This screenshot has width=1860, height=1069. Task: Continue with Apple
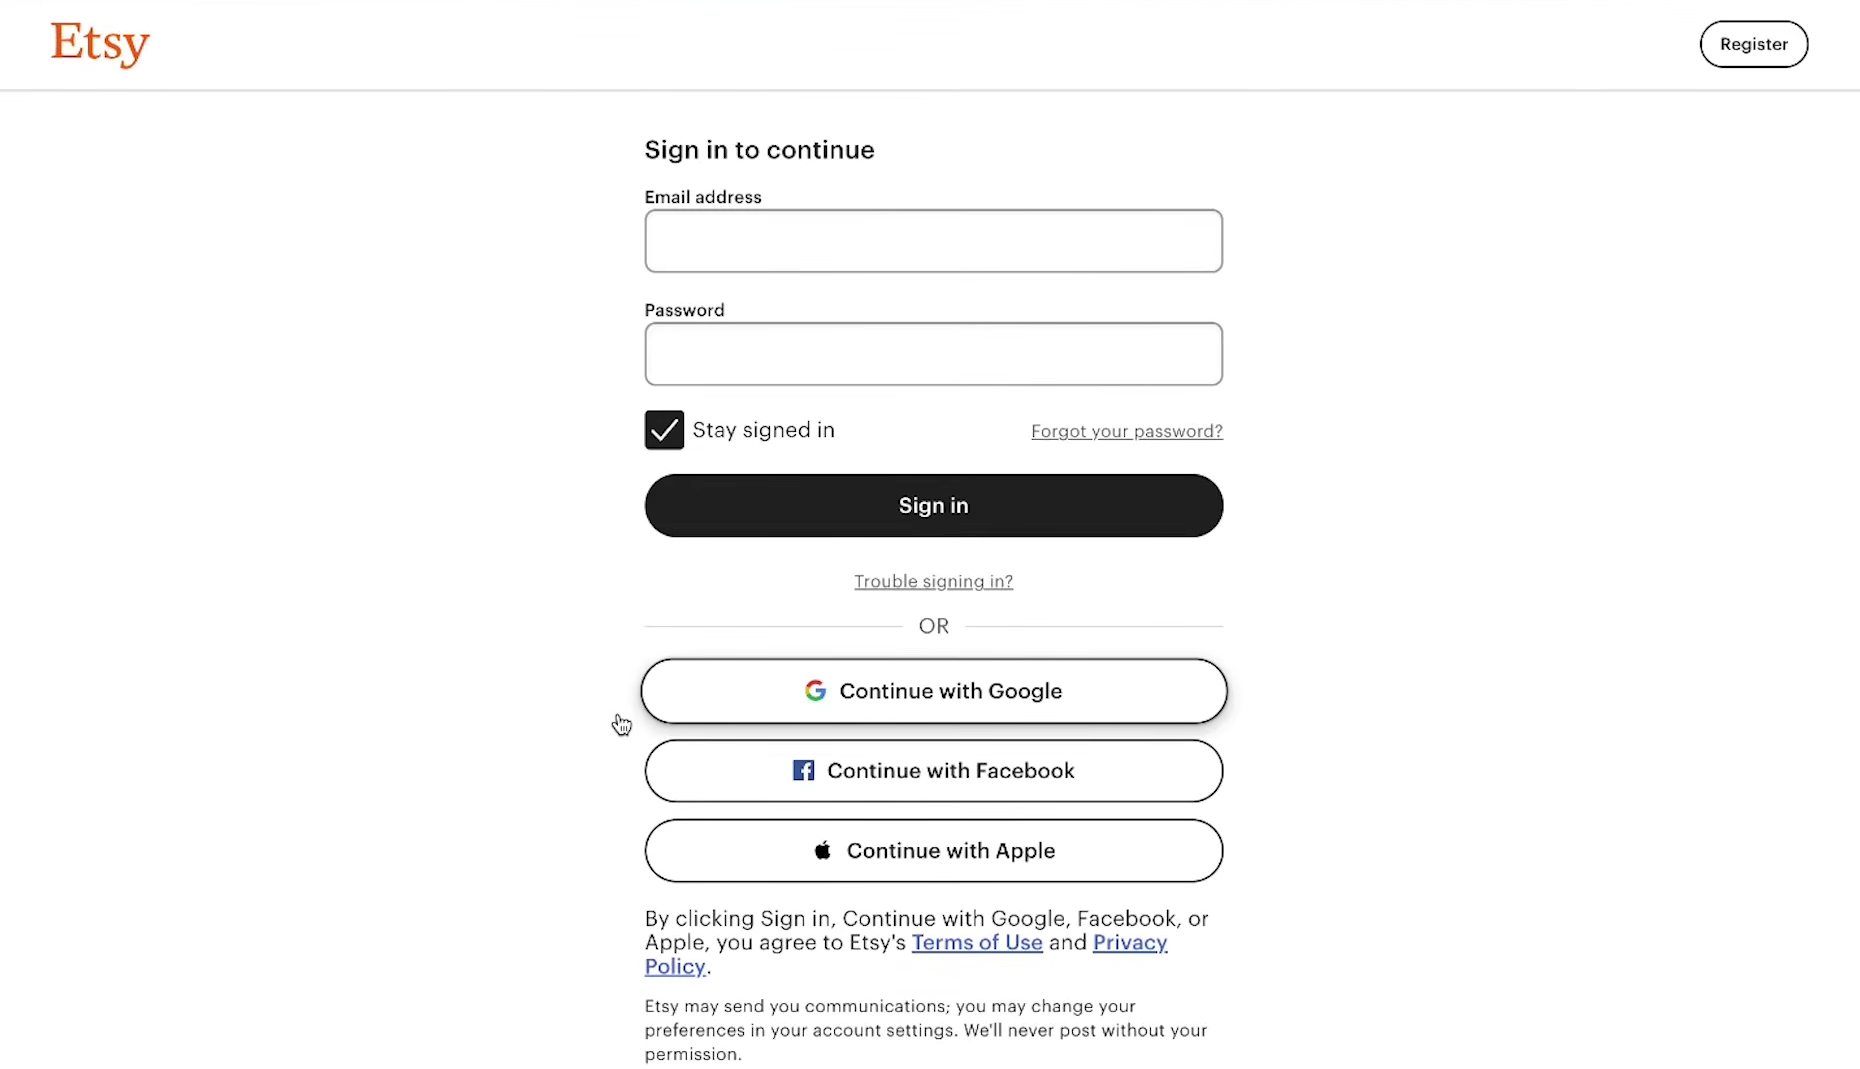[933, 851]
